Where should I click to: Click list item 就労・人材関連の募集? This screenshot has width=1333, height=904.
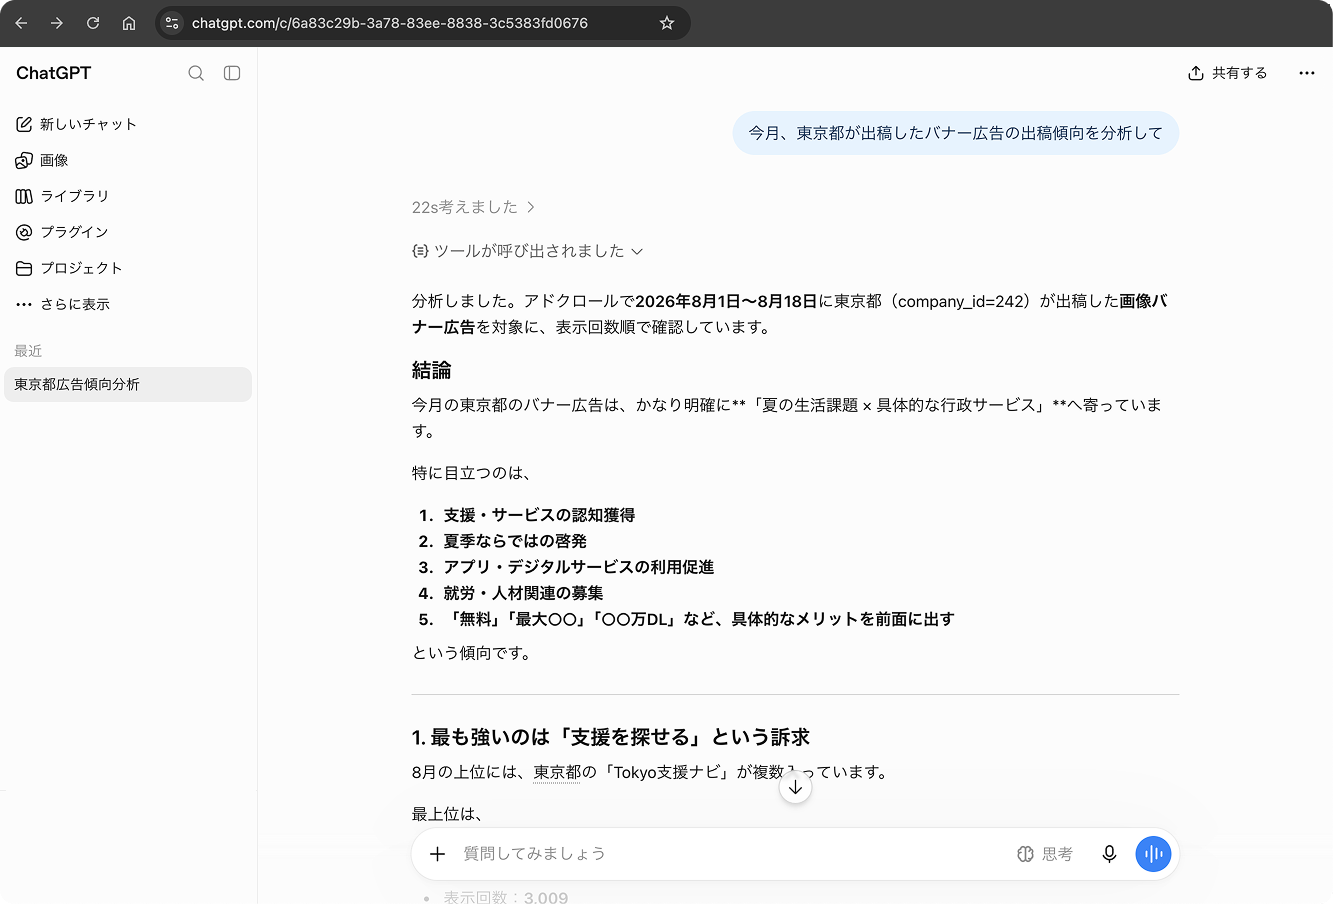[524, 593]
